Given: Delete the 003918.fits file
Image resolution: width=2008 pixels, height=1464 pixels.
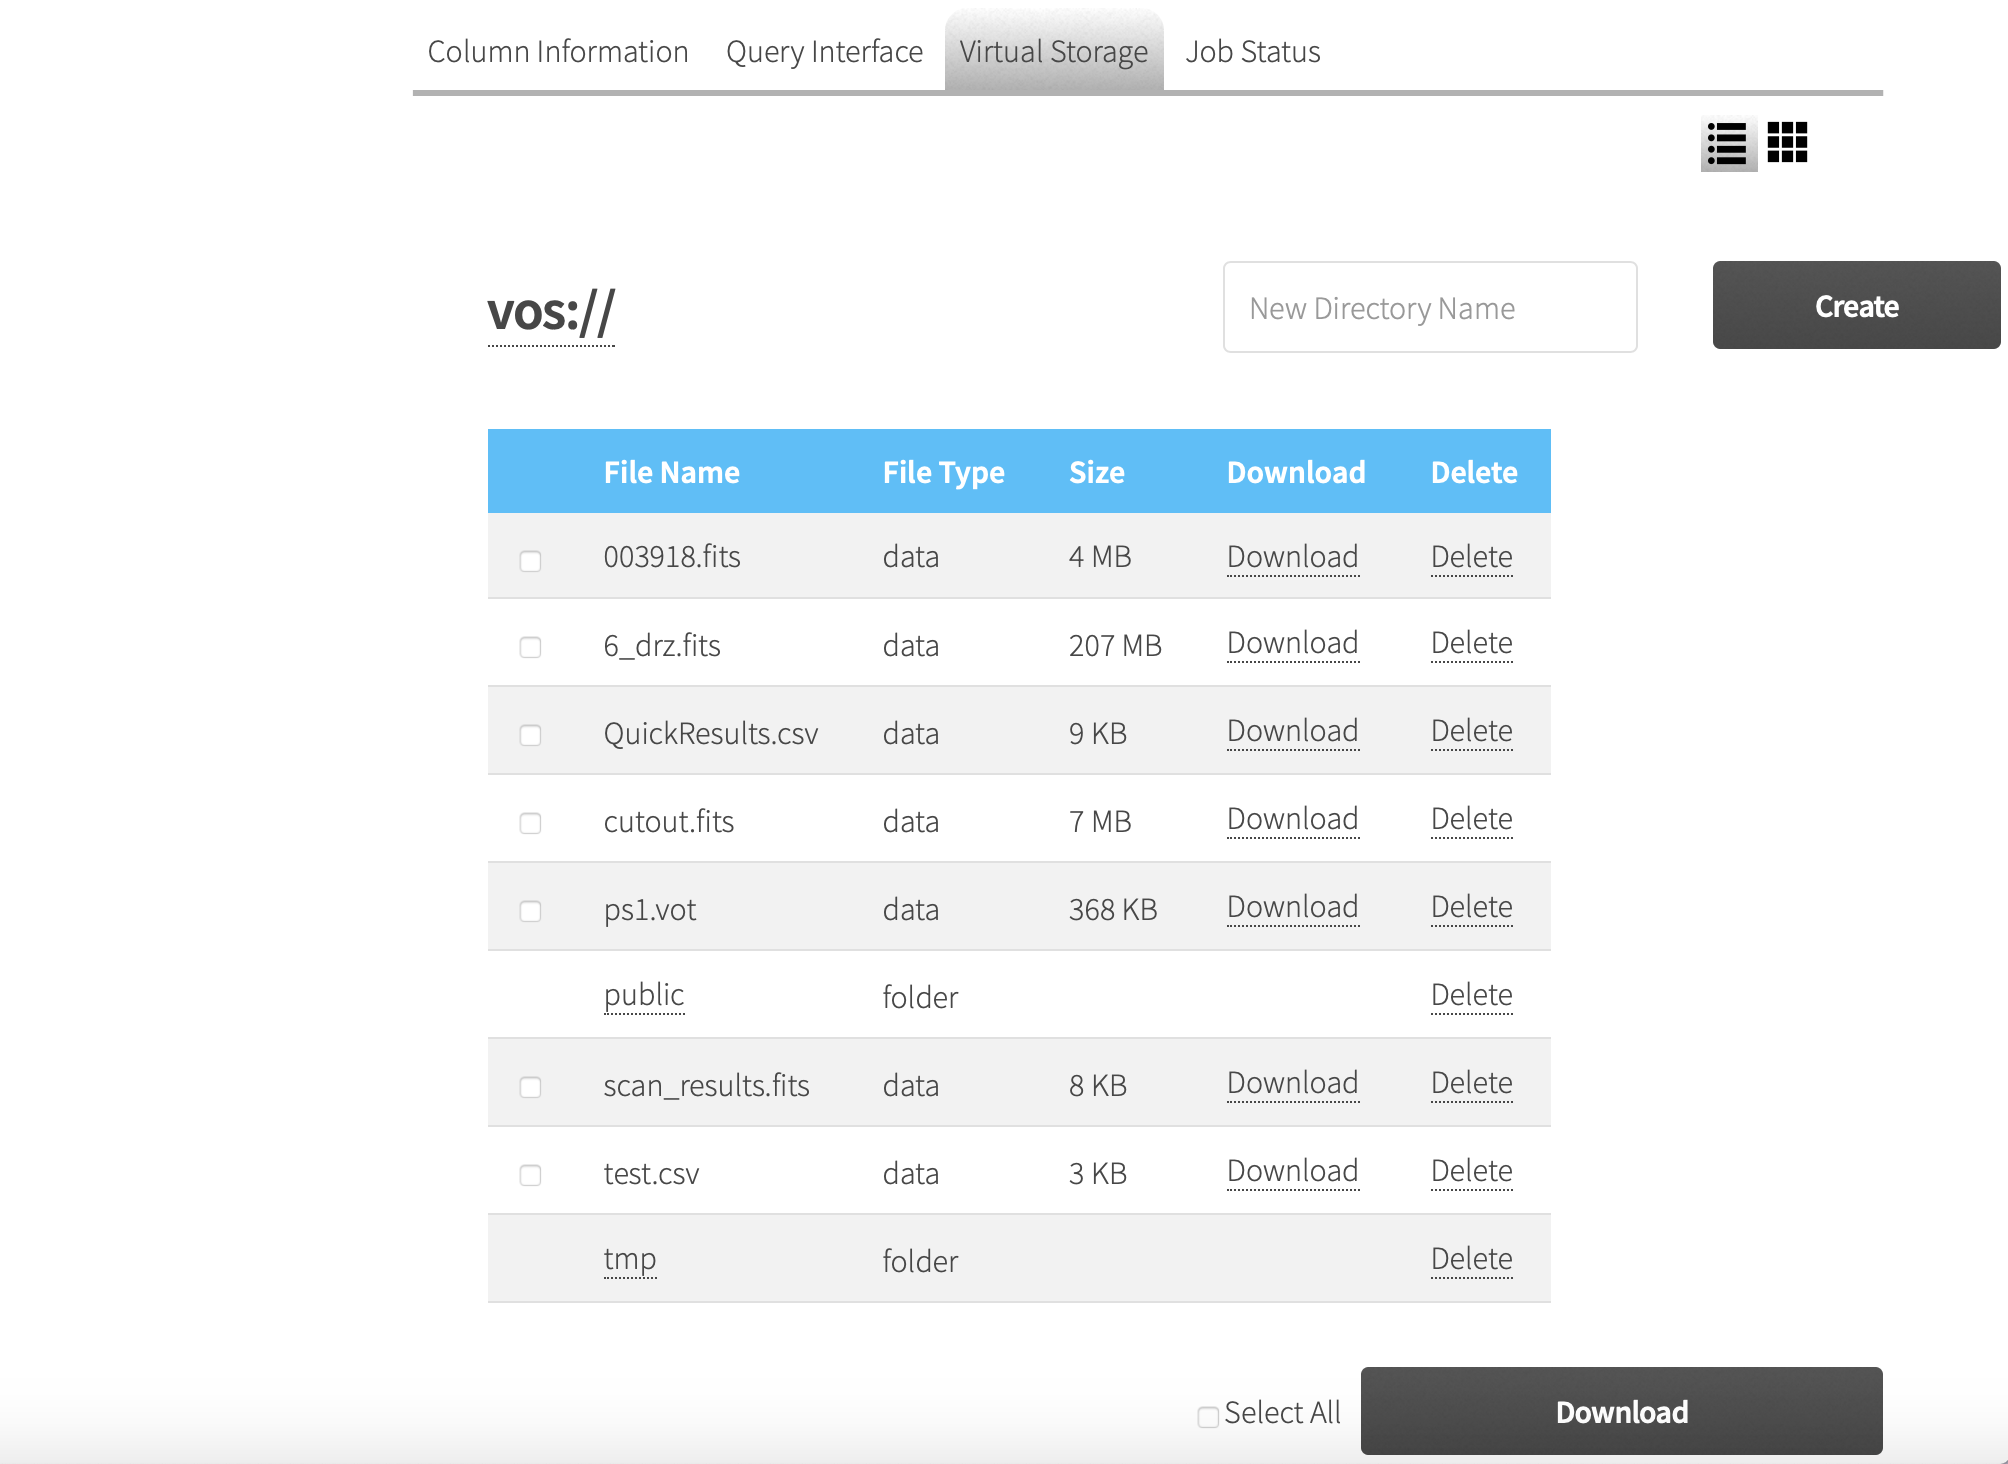Looking at the screenshot, I should (x=1471, y=557).
